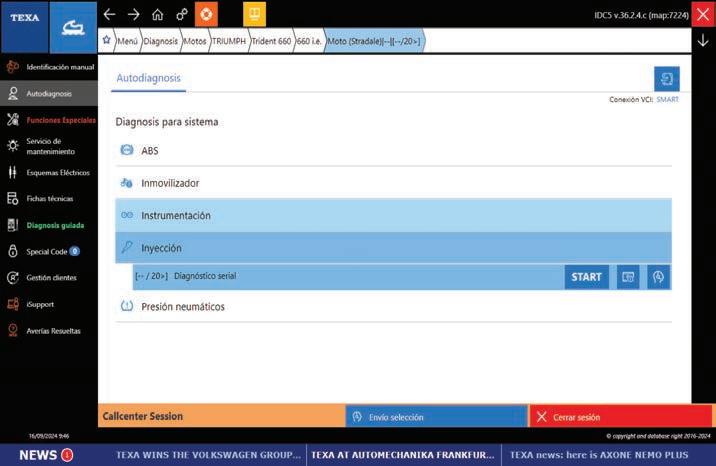Open Diagnosis guiada in sidebar
The image size is (716, 466).
[x=49, y=225]
